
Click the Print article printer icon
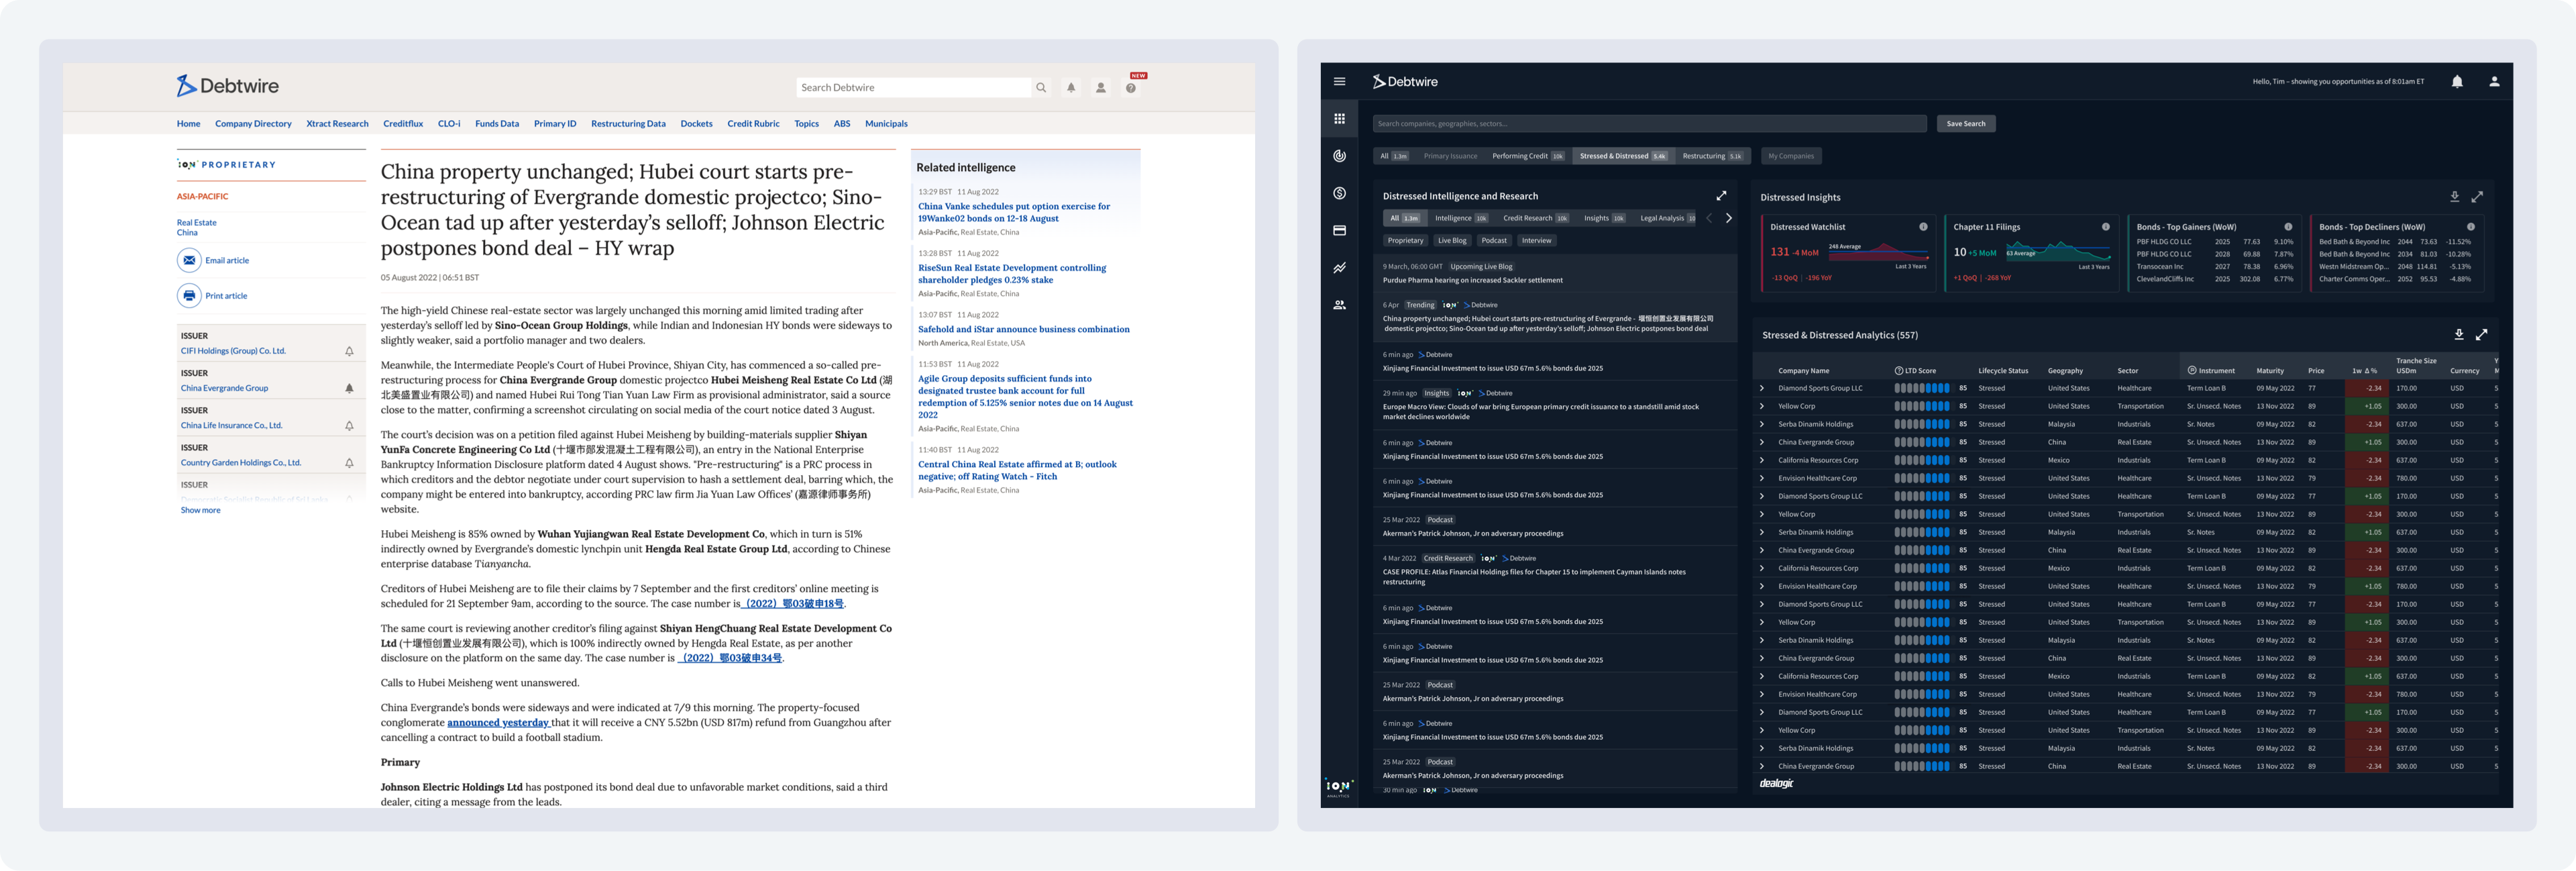189,296
